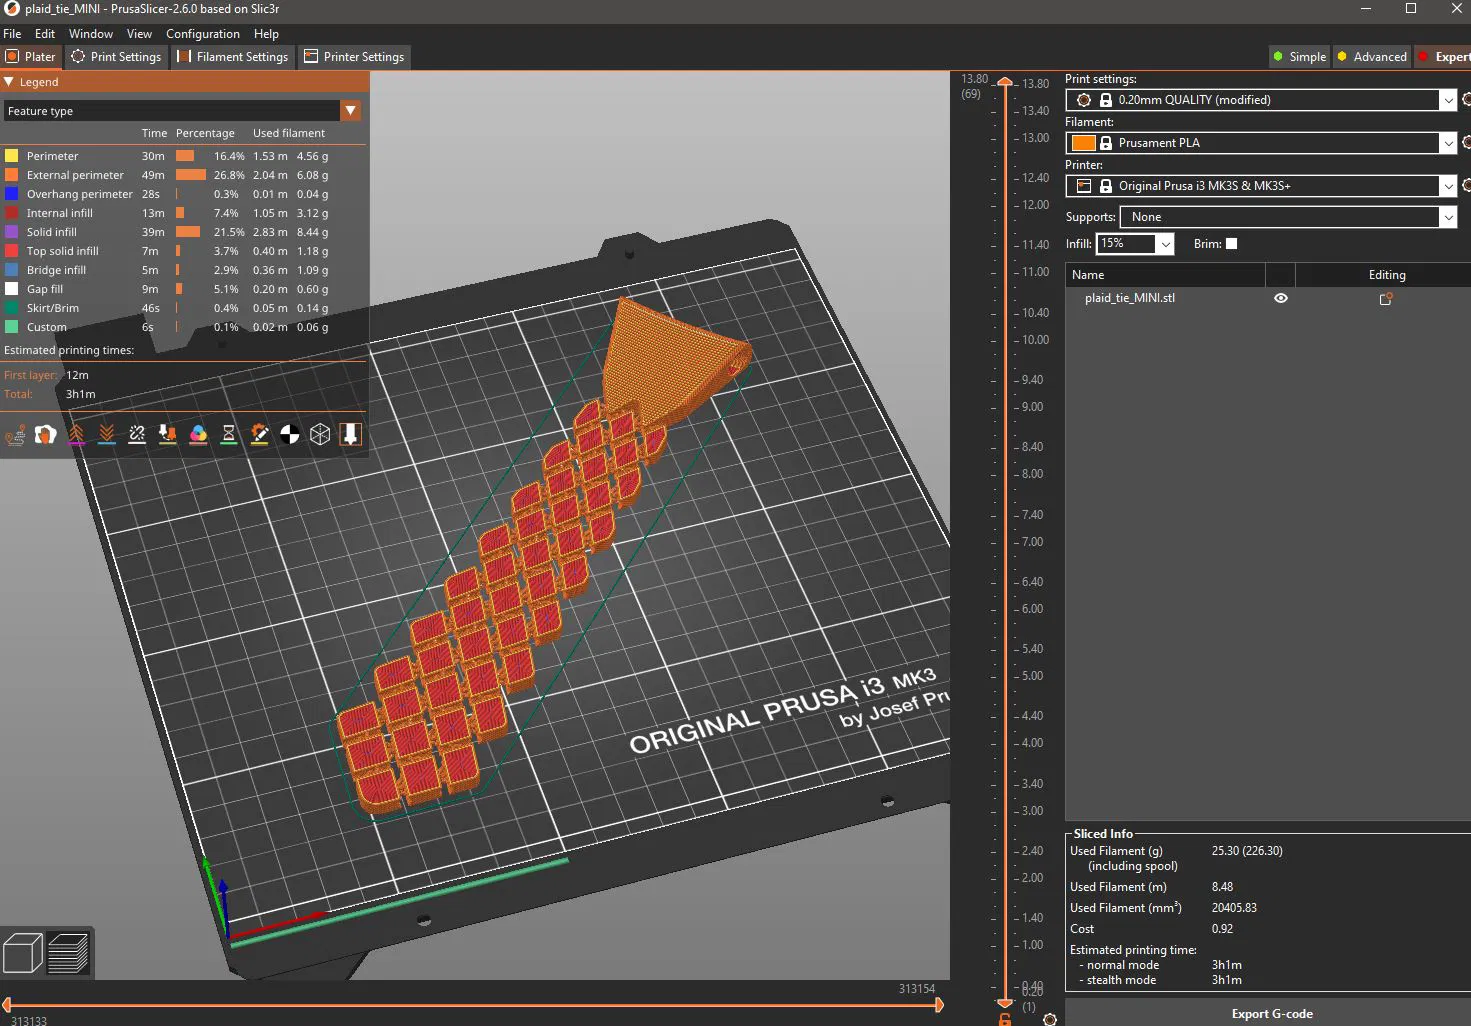Switch to sliced layers preview view
Image resolution: width=1471 pixels, height=1026 pixels.
(x=68, y=953)
